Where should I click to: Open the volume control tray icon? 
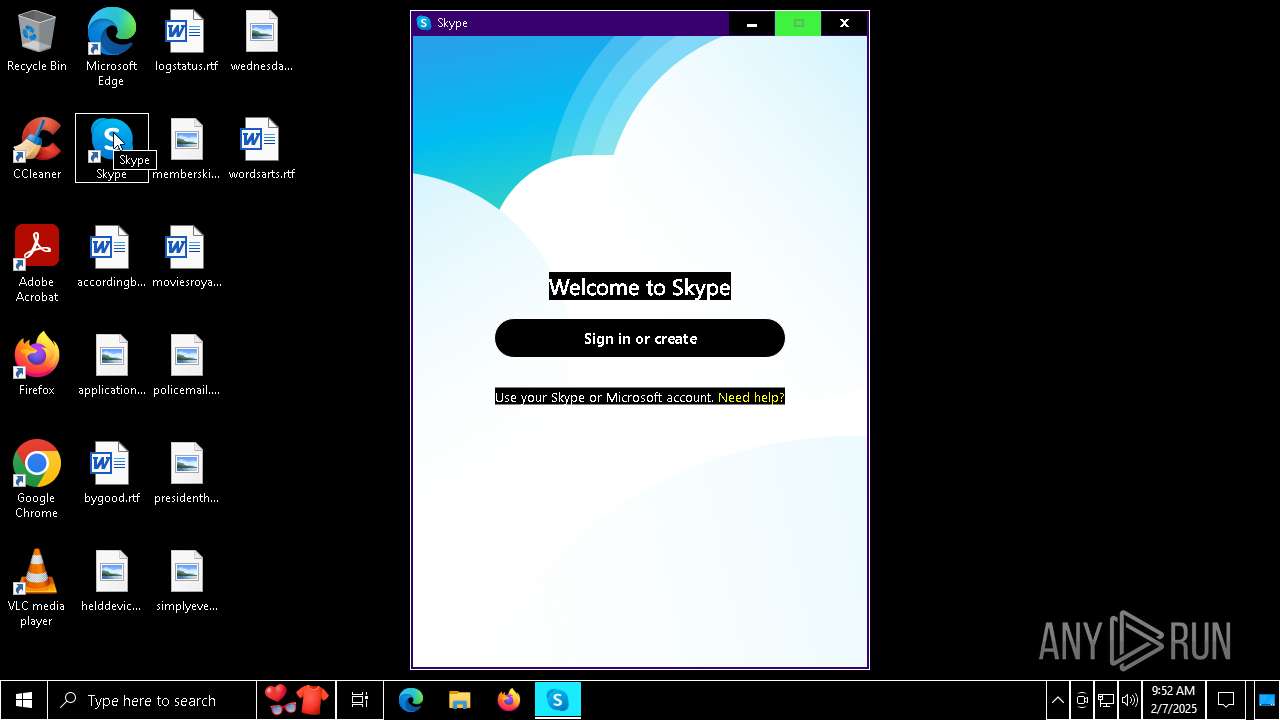1130,700
